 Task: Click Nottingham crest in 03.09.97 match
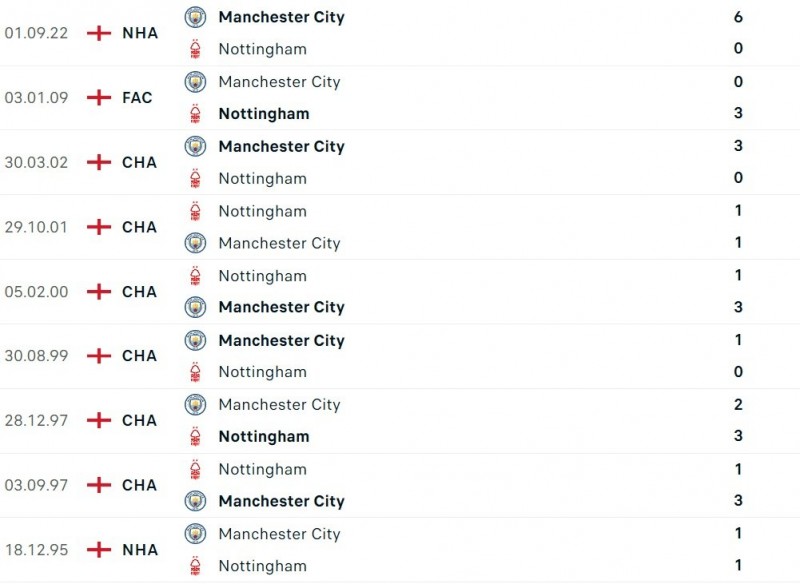pos(195,469)
